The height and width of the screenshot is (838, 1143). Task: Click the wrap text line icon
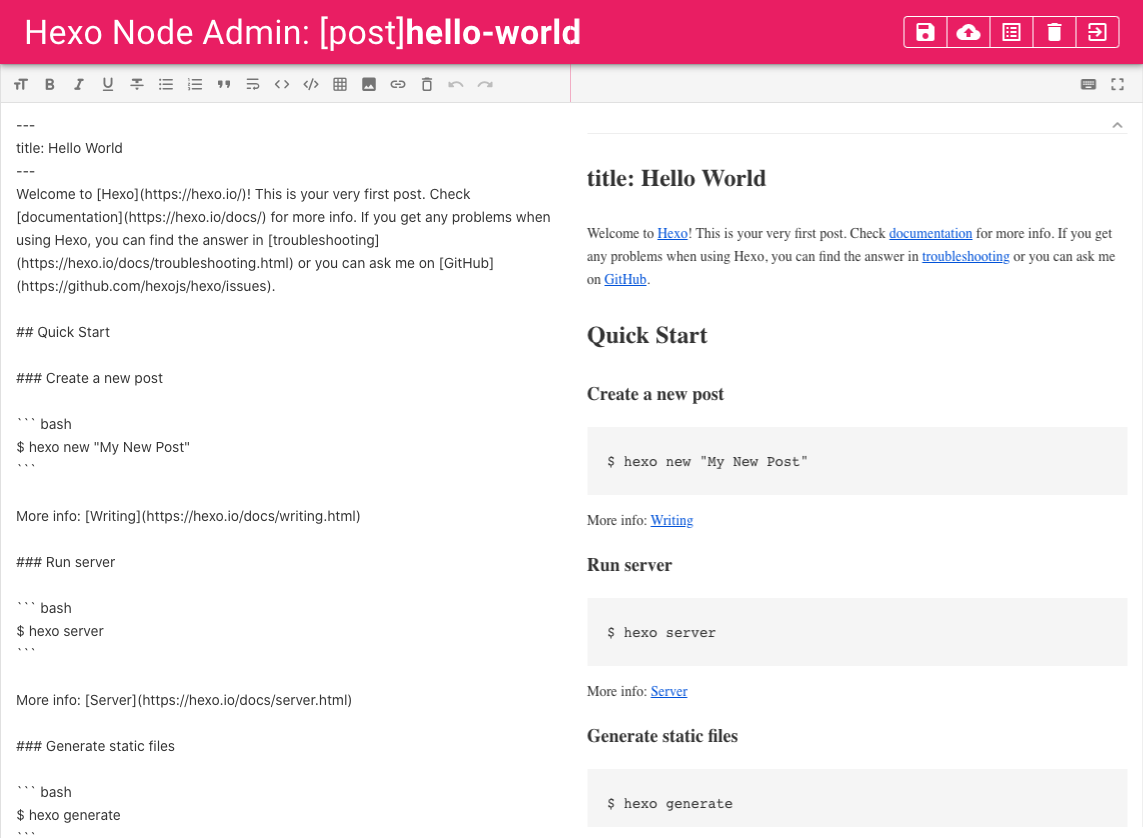(253, 85)
